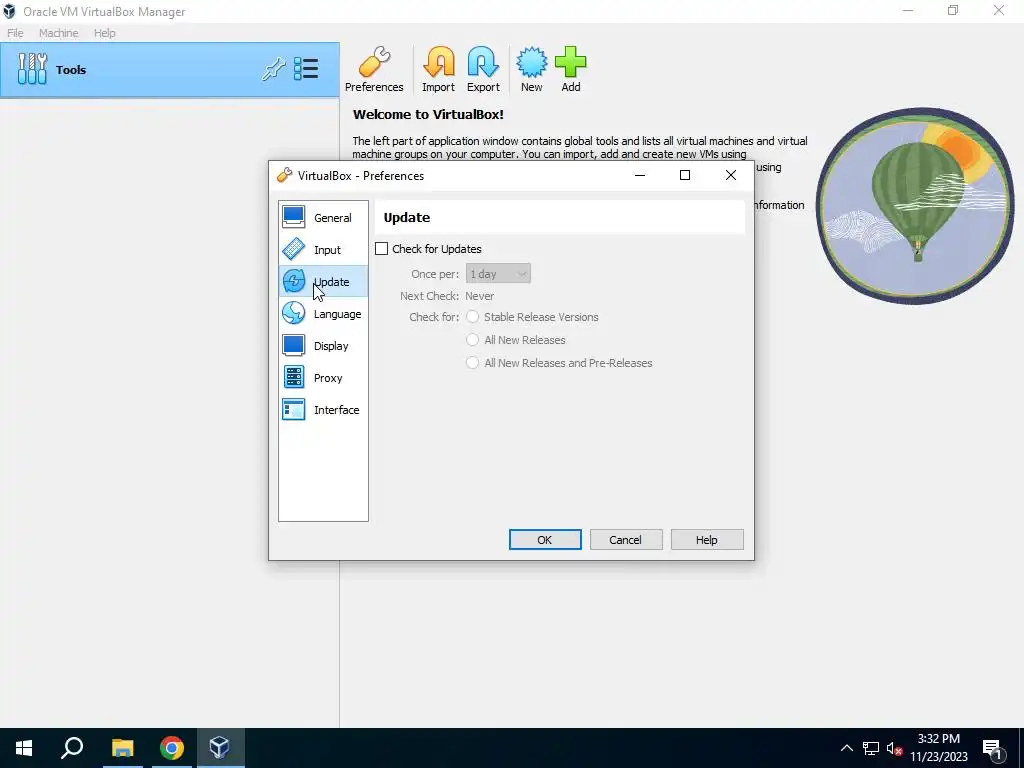Close the Preferences dialog
Image resolution: width=1024 pixels, height=768 pixels.
coord(731,175)
